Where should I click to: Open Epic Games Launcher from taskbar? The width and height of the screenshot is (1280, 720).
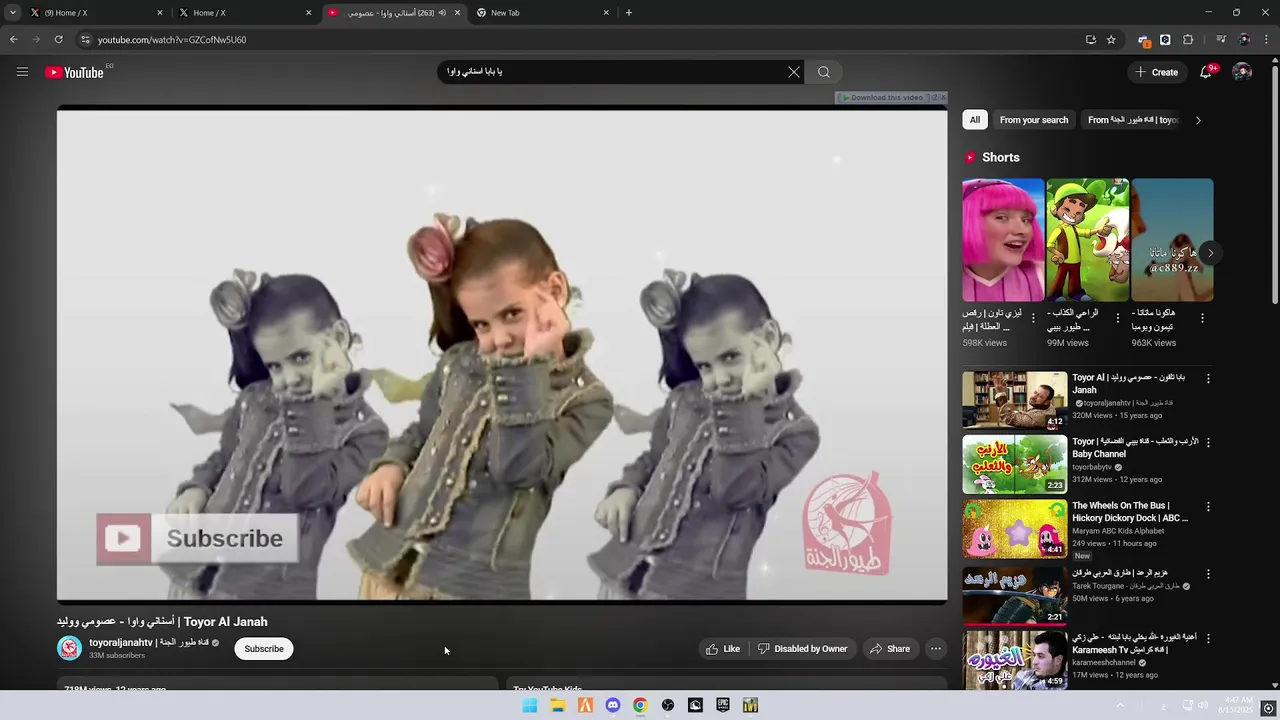point(723,705)
